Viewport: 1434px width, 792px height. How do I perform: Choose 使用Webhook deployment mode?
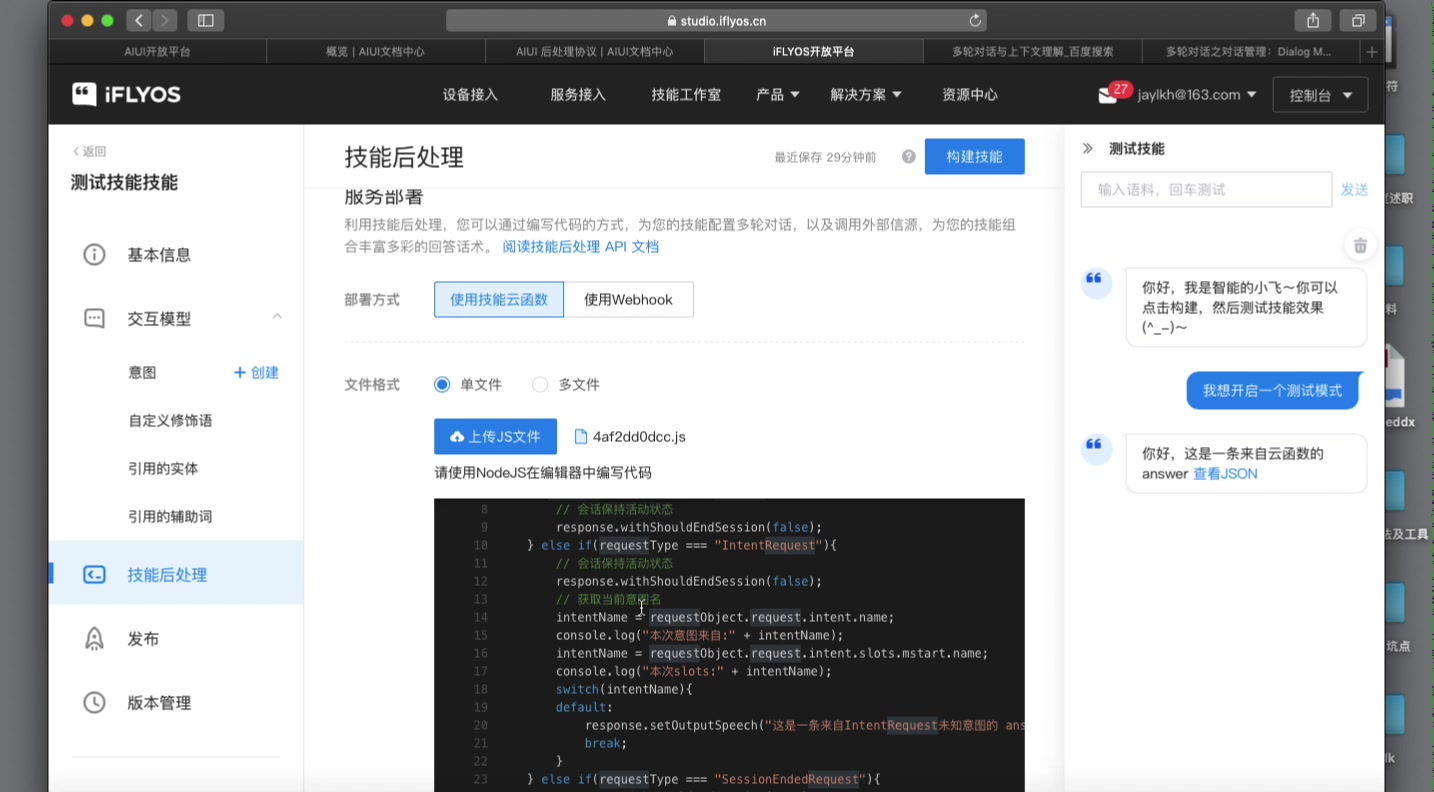628,300
